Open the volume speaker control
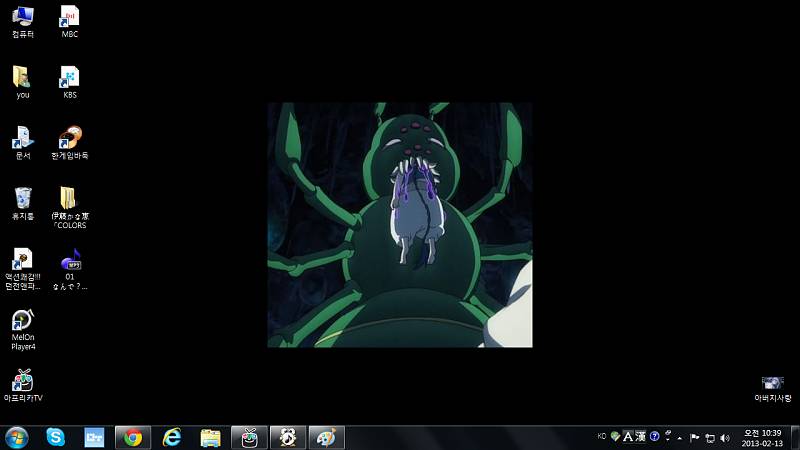This screenshot has width=800, height=450. click(724, 437)
